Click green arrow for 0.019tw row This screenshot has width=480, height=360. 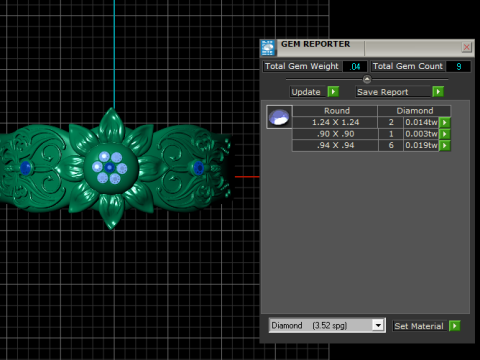(445, 145)
